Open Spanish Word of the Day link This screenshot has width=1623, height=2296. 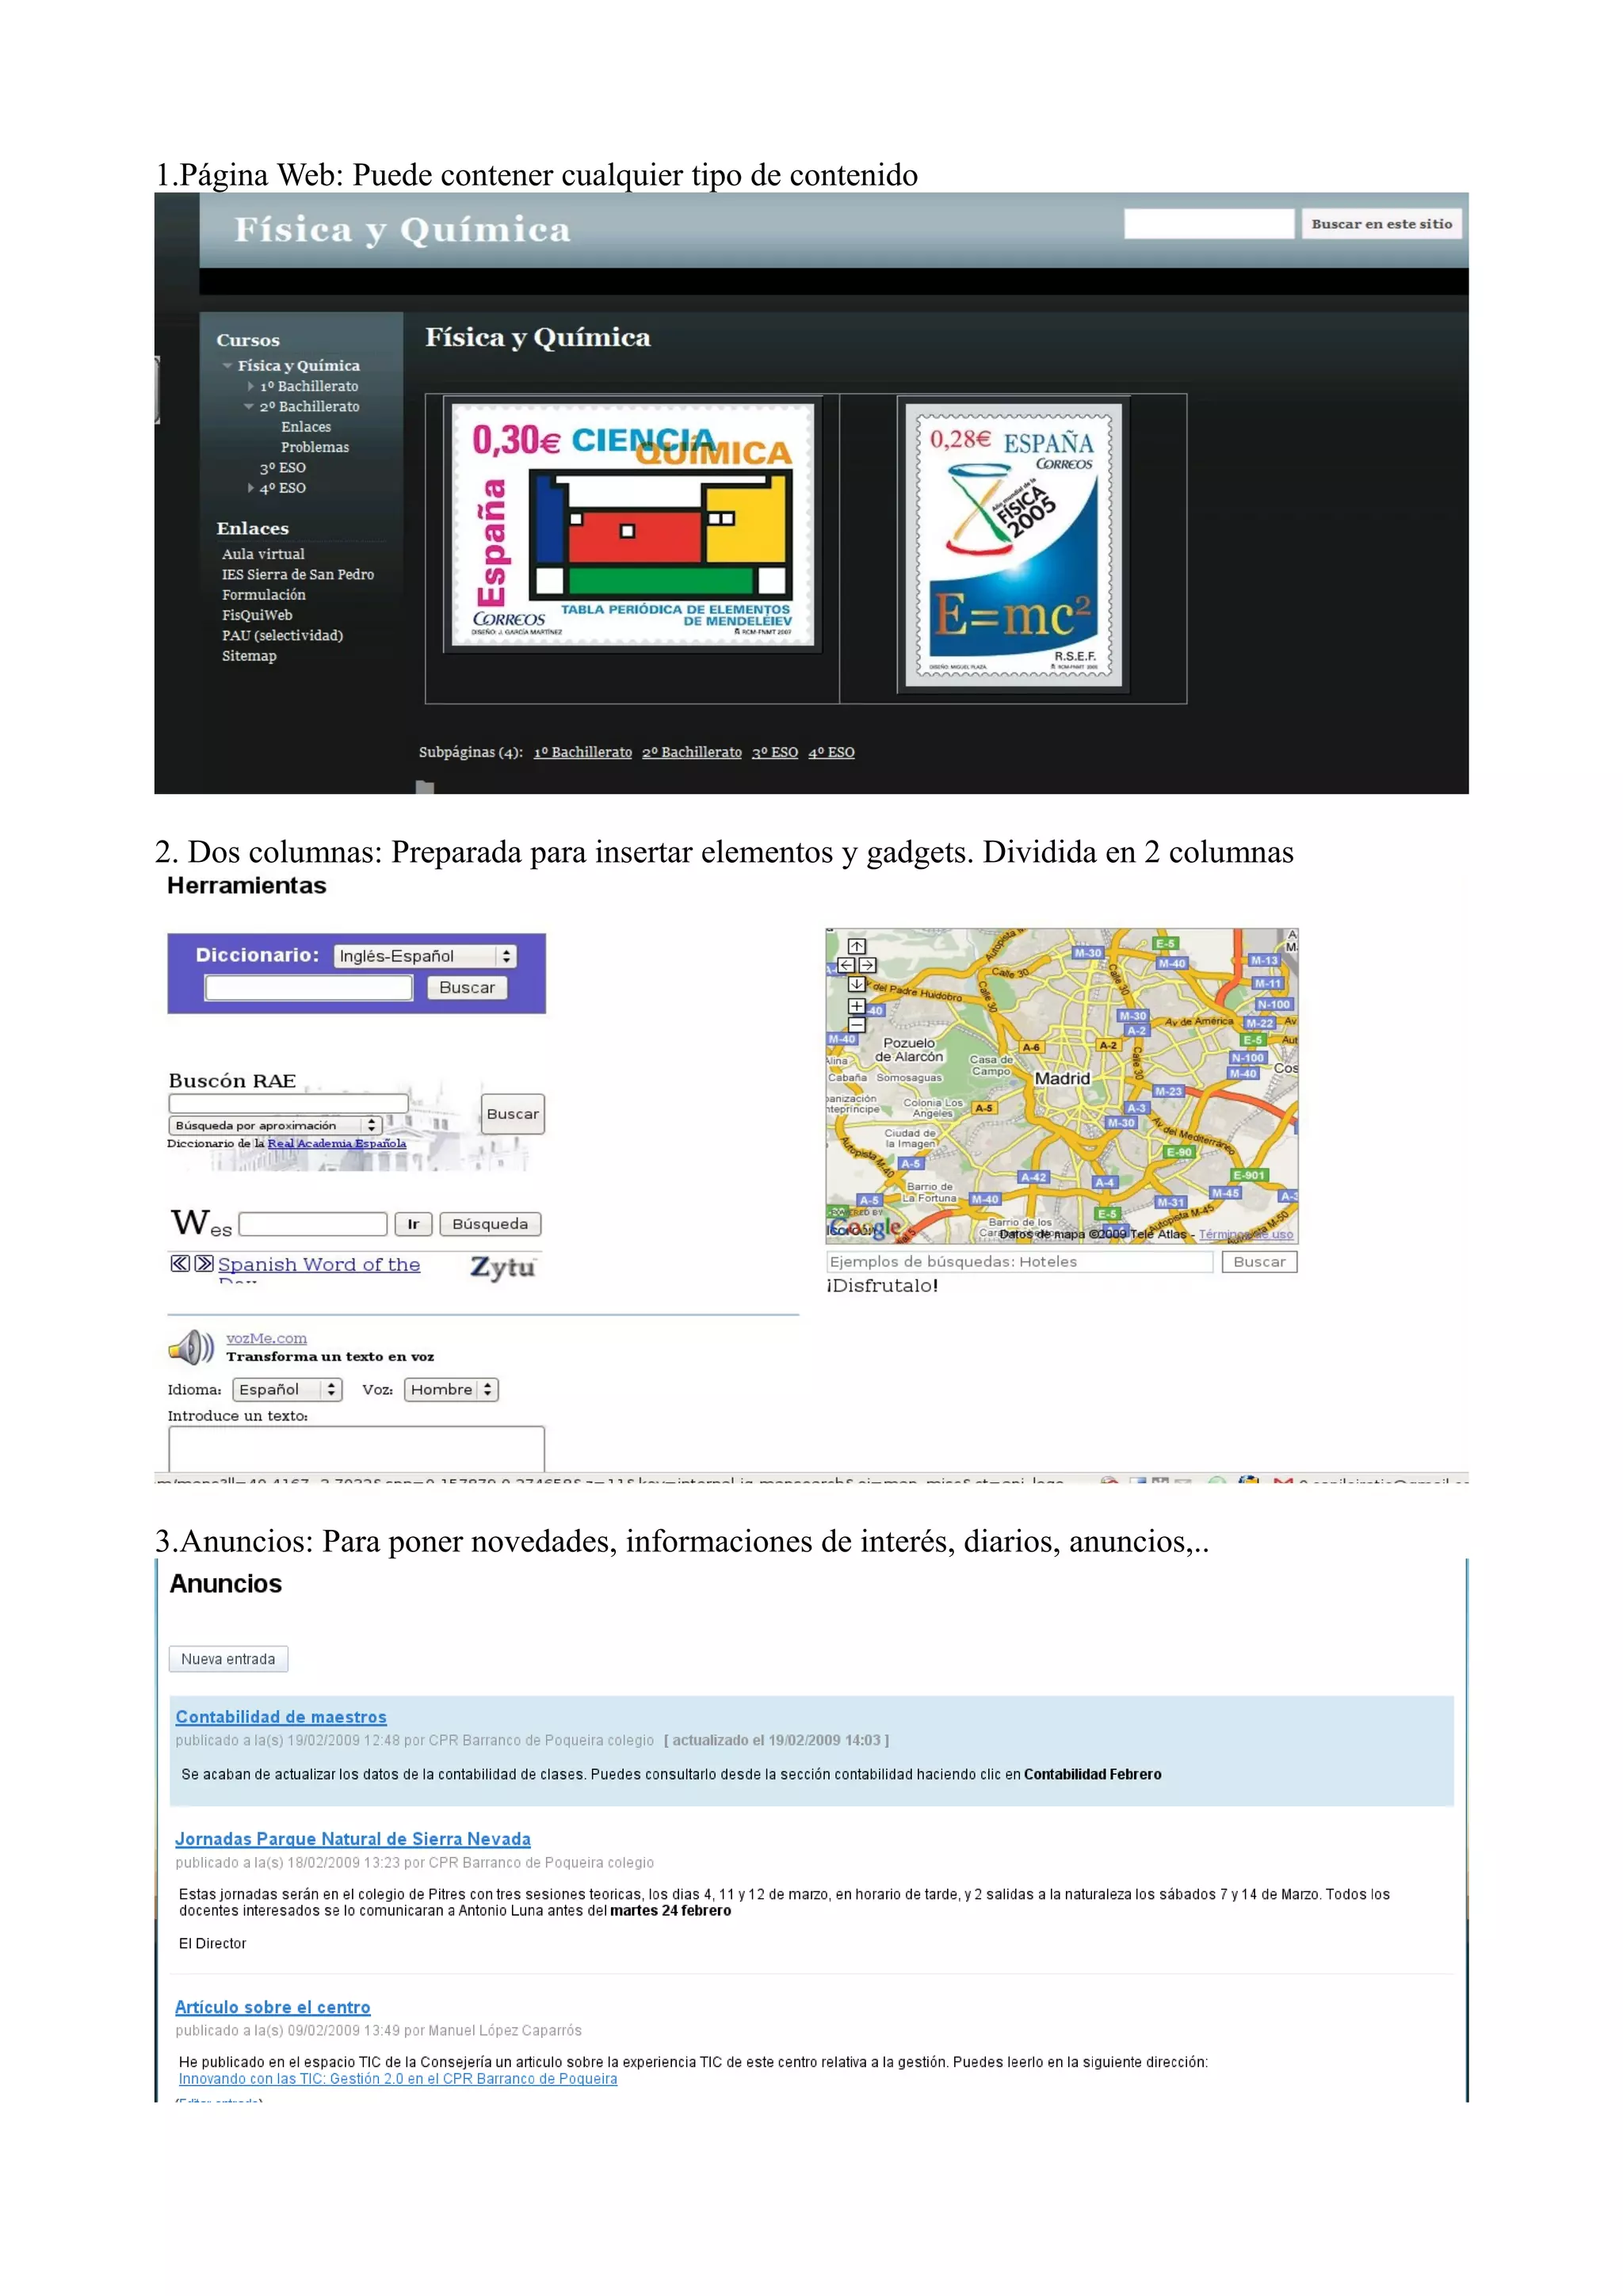click(319, 1266)
